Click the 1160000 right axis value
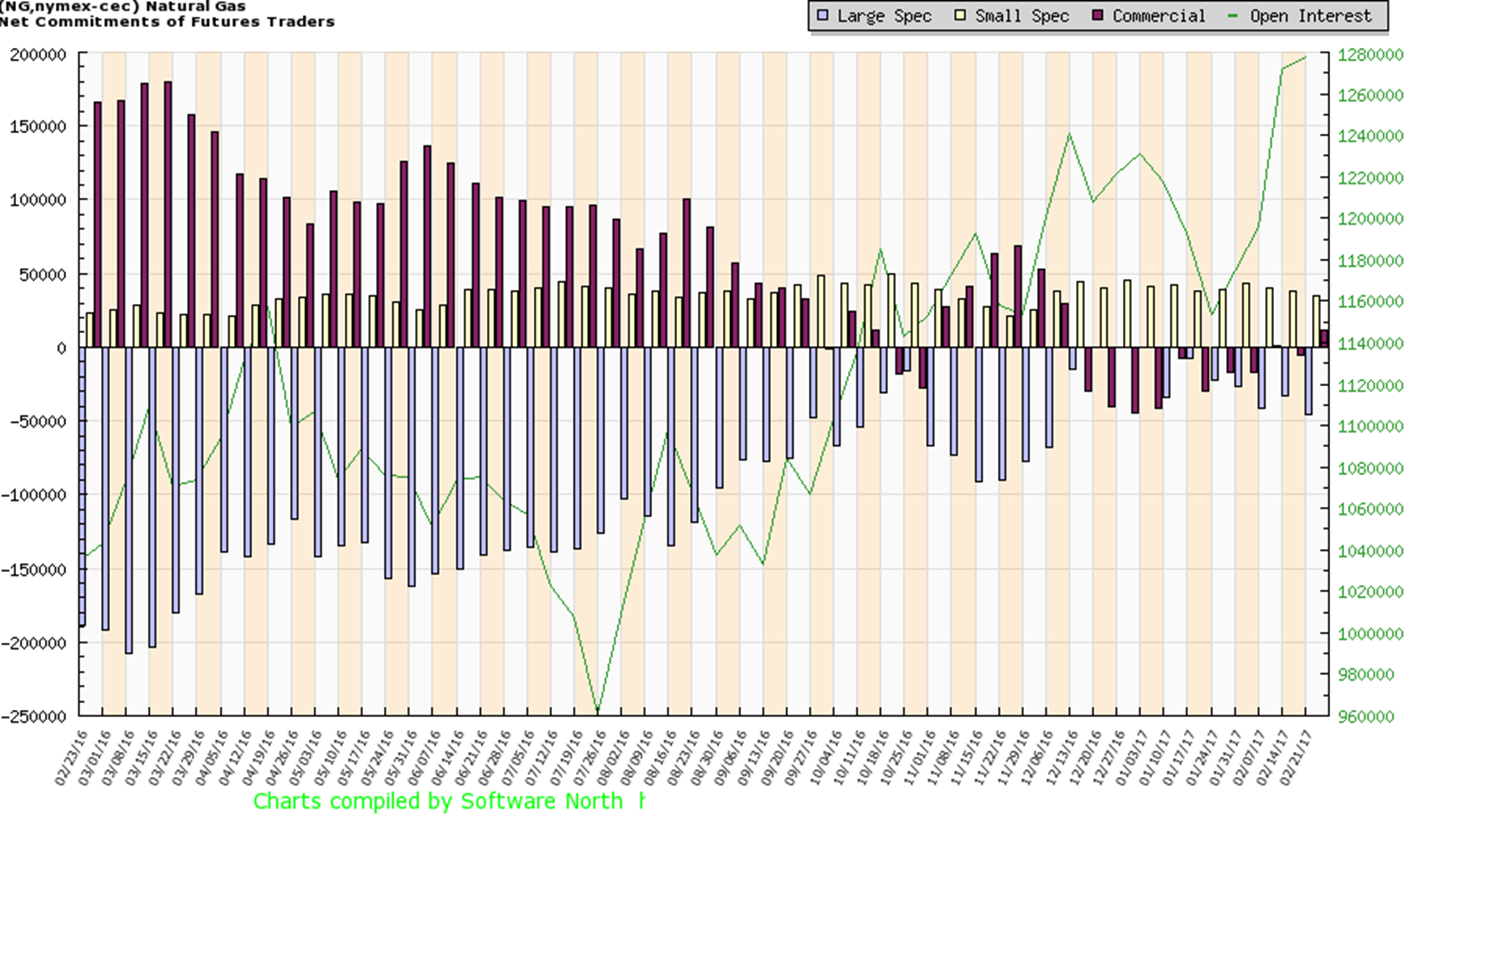 pyautogui.click(x=1370, y=302)
